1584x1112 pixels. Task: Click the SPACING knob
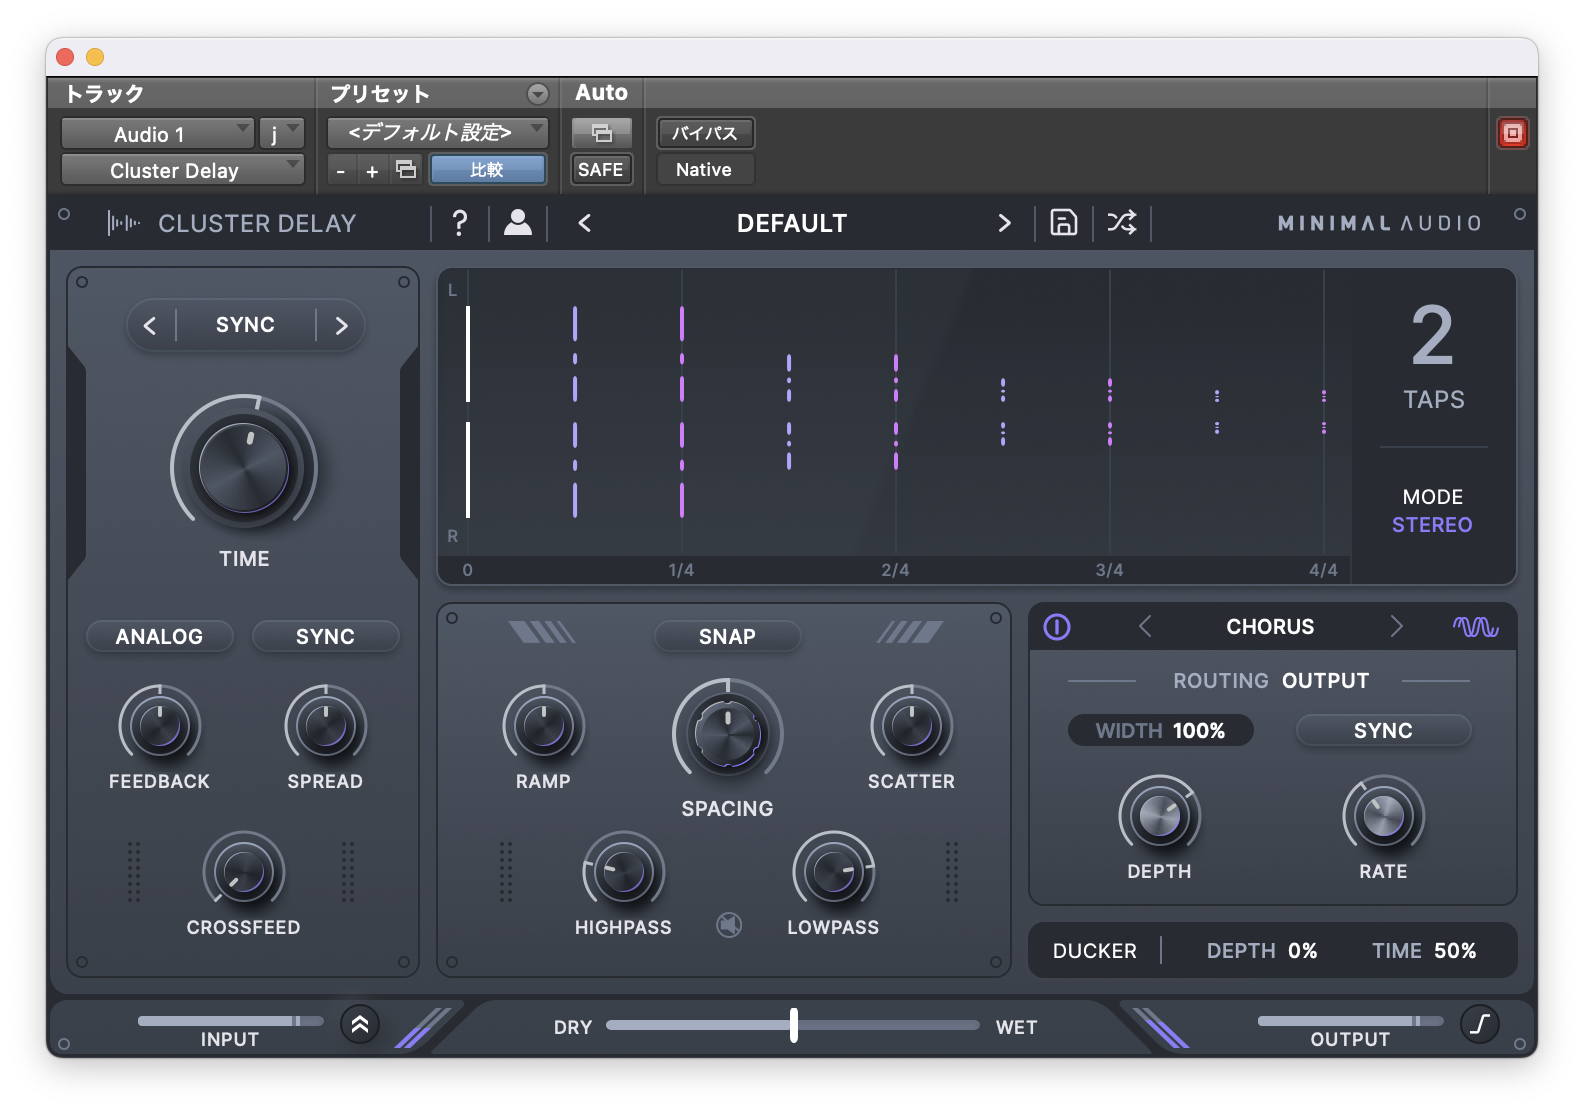[728, 735]
